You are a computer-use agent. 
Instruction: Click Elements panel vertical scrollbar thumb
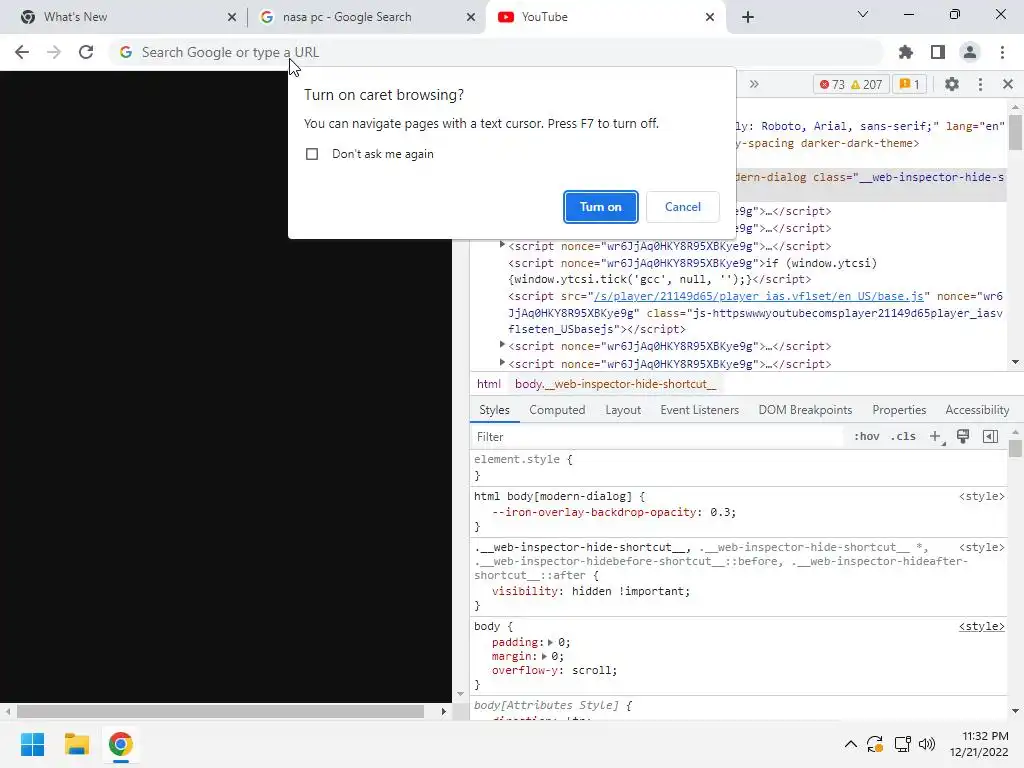tap(1015, 133)
